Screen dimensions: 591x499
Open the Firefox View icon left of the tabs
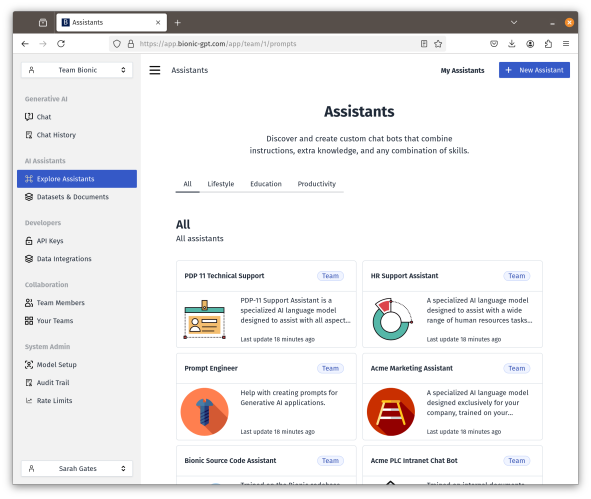[43, 23]
